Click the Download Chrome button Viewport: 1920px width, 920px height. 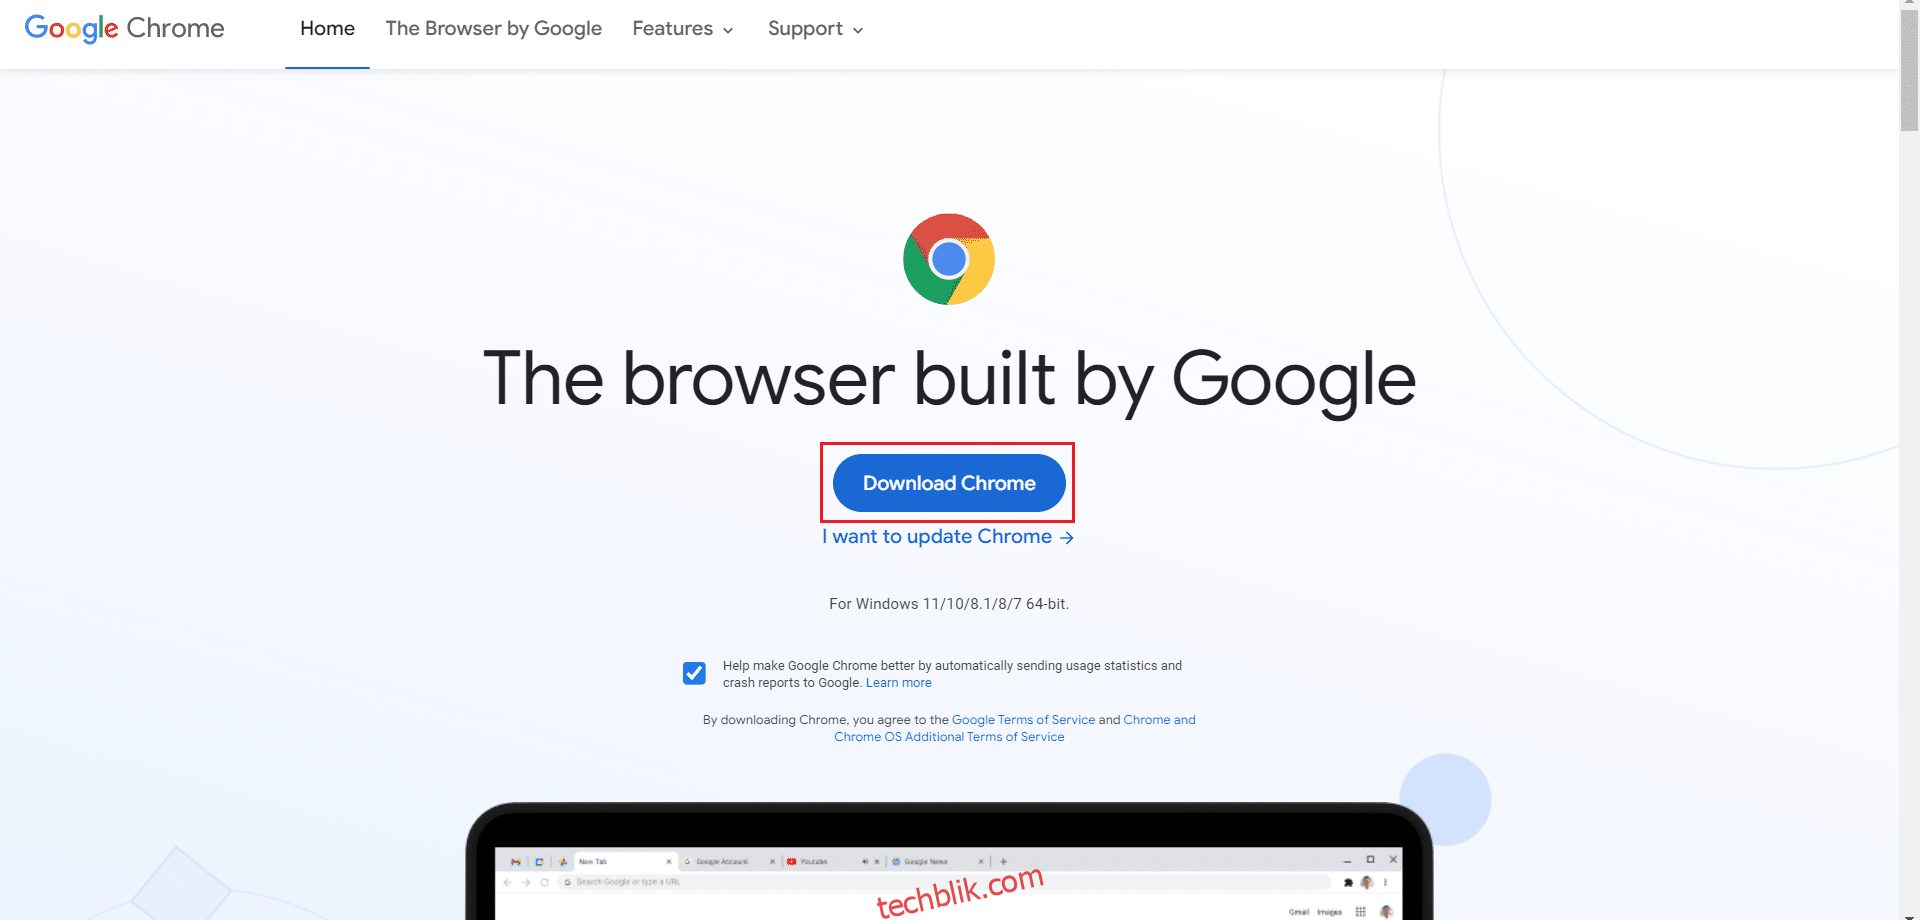[x=949, y=483]
